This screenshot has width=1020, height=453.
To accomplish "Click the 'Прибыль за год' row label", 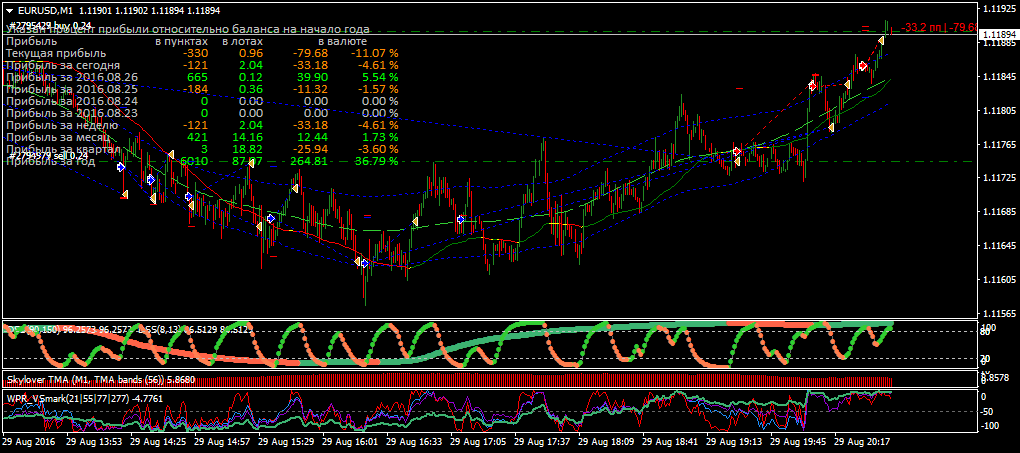I will (x=51, y=161).
